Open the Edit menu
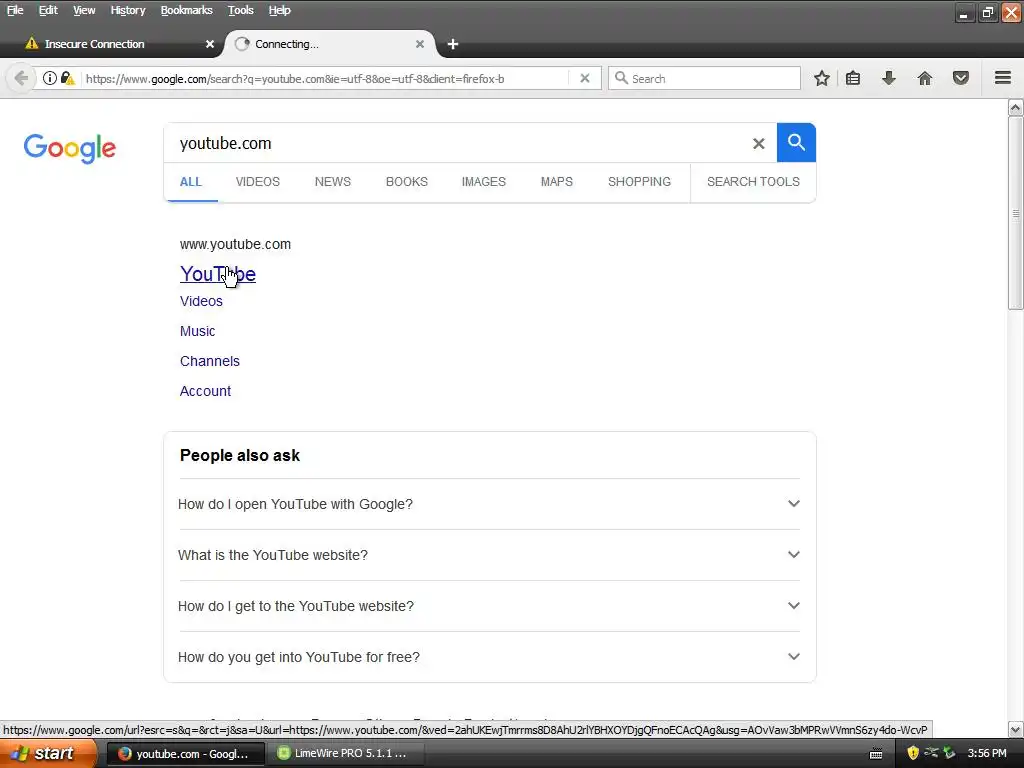The width and height of the screenshot is (1024, 768). (48, 10)
